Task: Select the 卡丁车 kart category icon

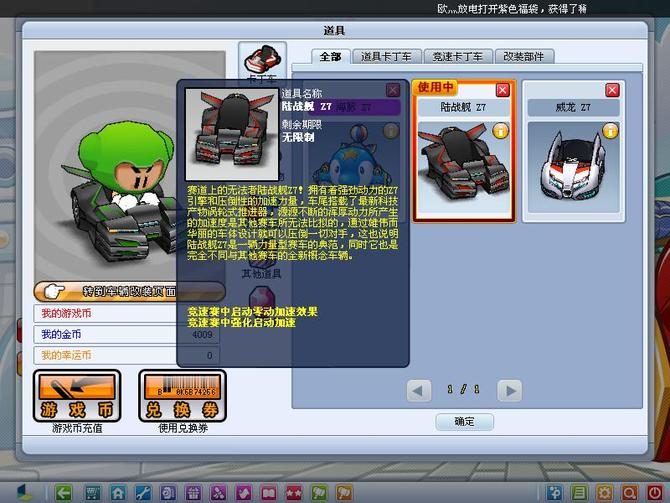Action: [262, 63]
